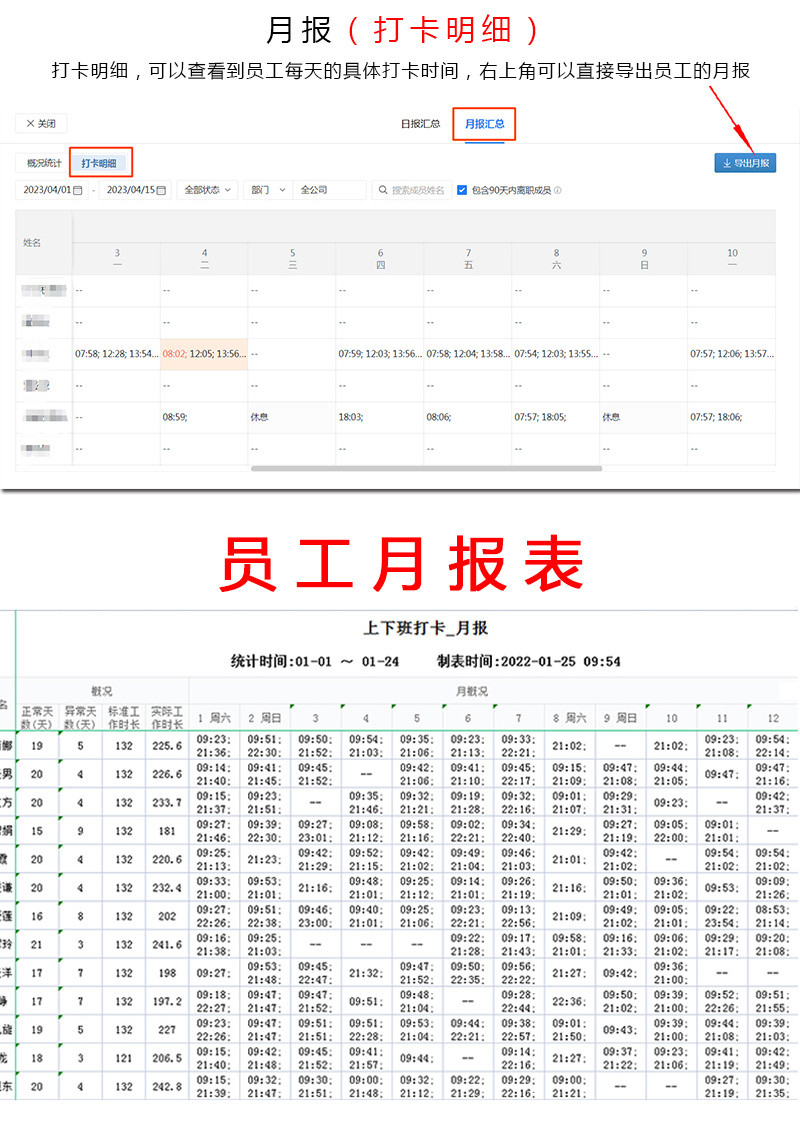Select day header 9 日
800x1121 pixels.
(x=644, y=259)
